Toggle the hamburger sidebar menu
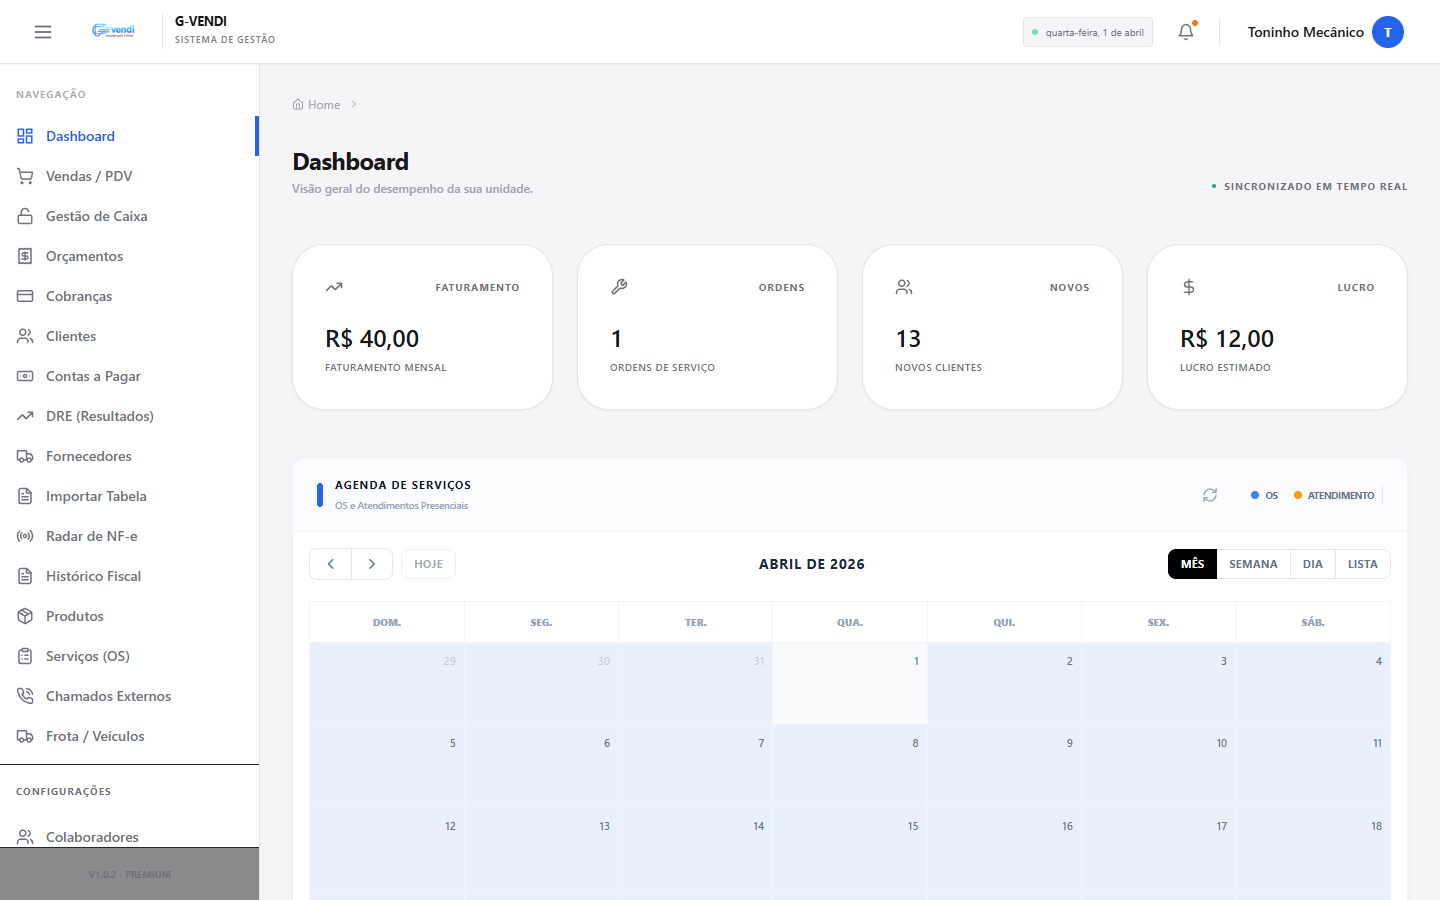 coord(43,32)
